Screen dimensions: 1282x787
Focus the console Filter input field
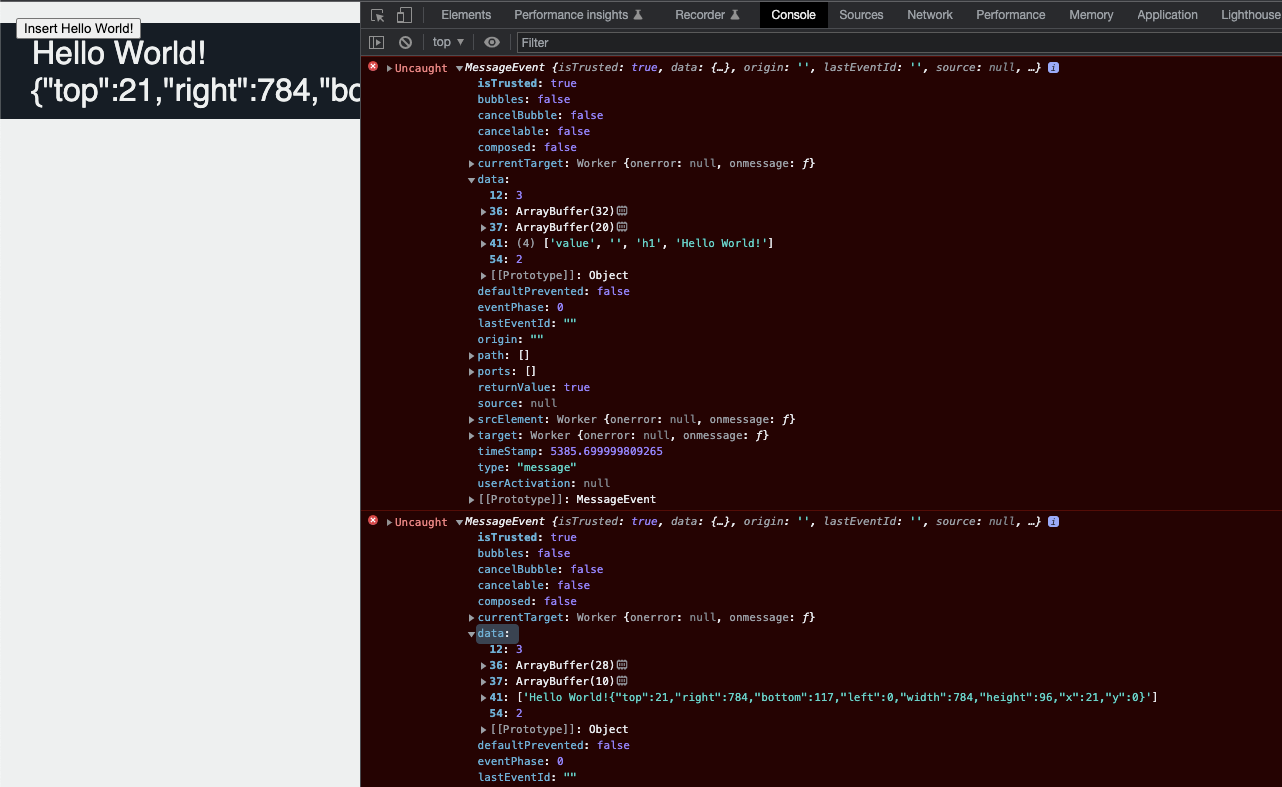pos(898,43)
